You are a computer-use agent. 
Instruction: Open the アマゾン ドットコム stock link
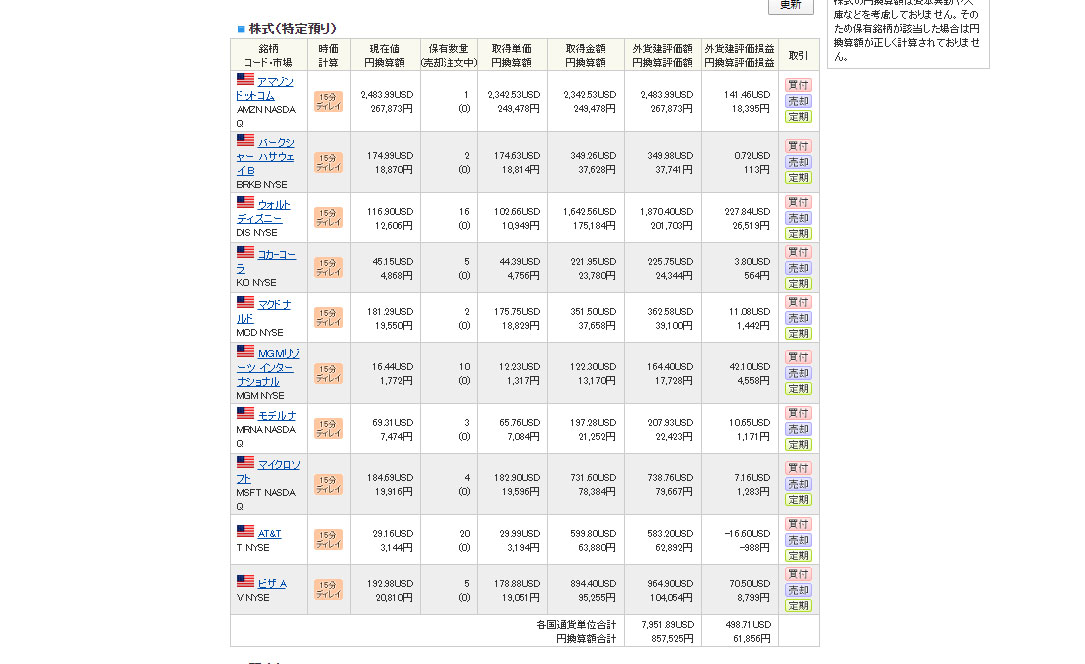click(265, 89)
